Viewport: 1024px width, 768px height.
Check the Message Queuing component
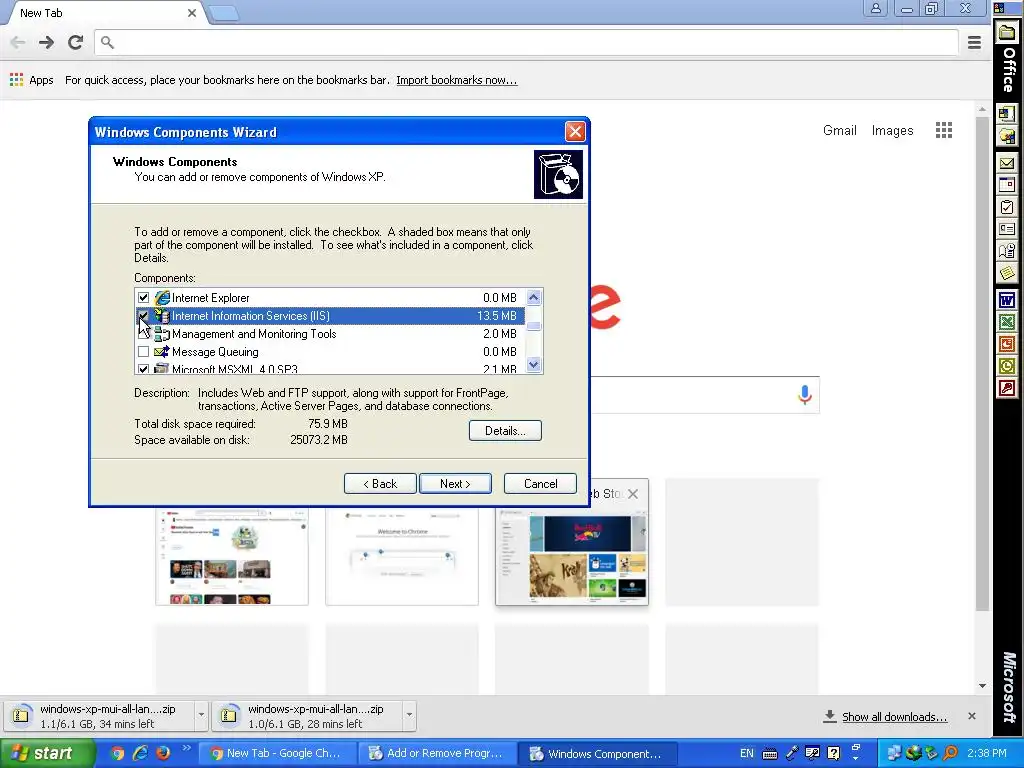coord(143,352)
